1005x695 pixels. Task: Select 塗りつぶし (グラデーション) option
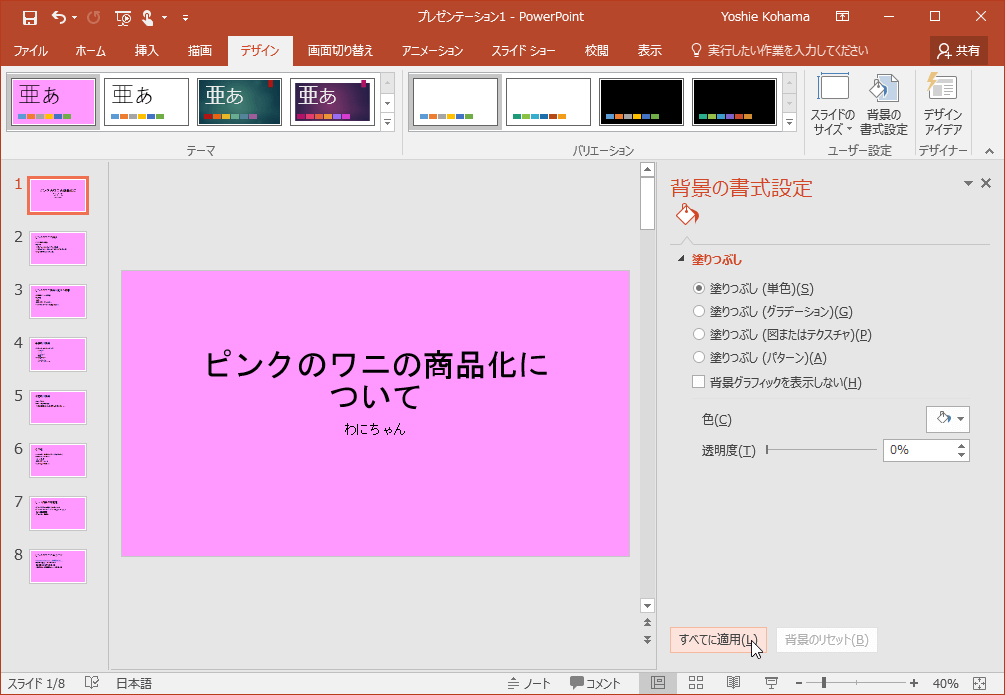pyautogui.click(x=698, y=312)
